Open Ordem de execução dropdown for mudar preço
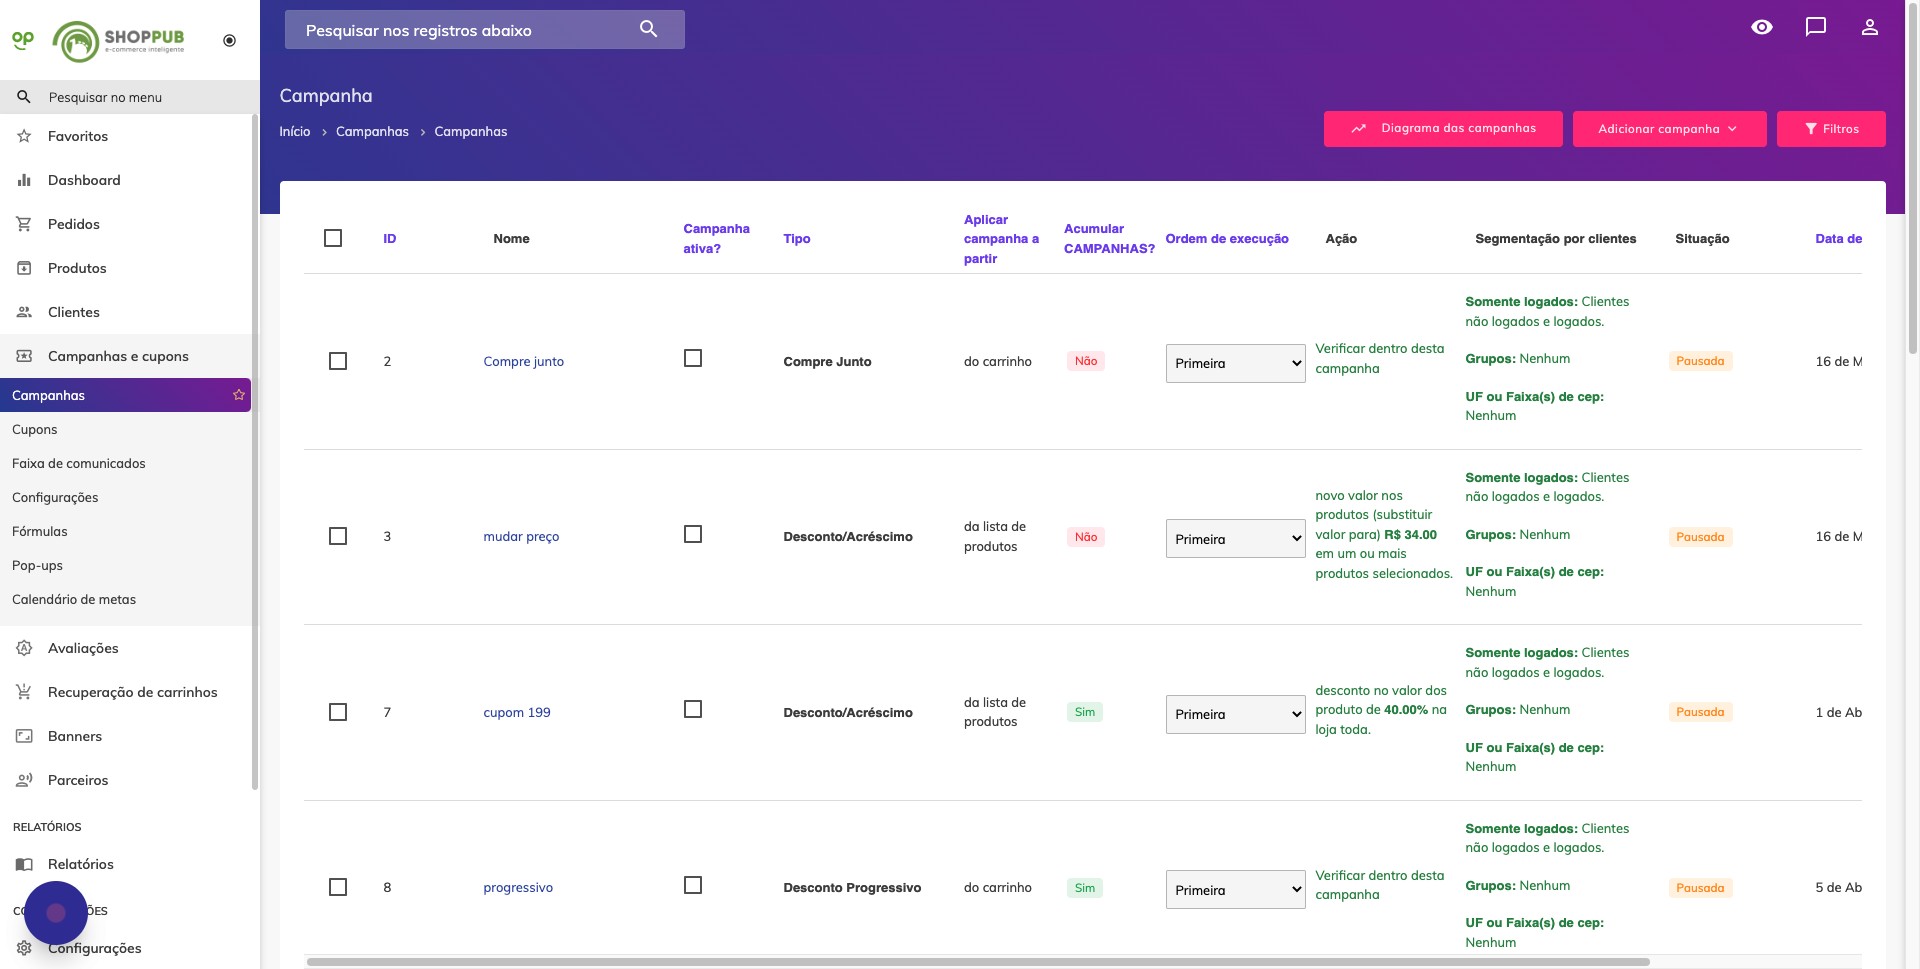Screen dimensions: 1920x969 click(1235, 539)
